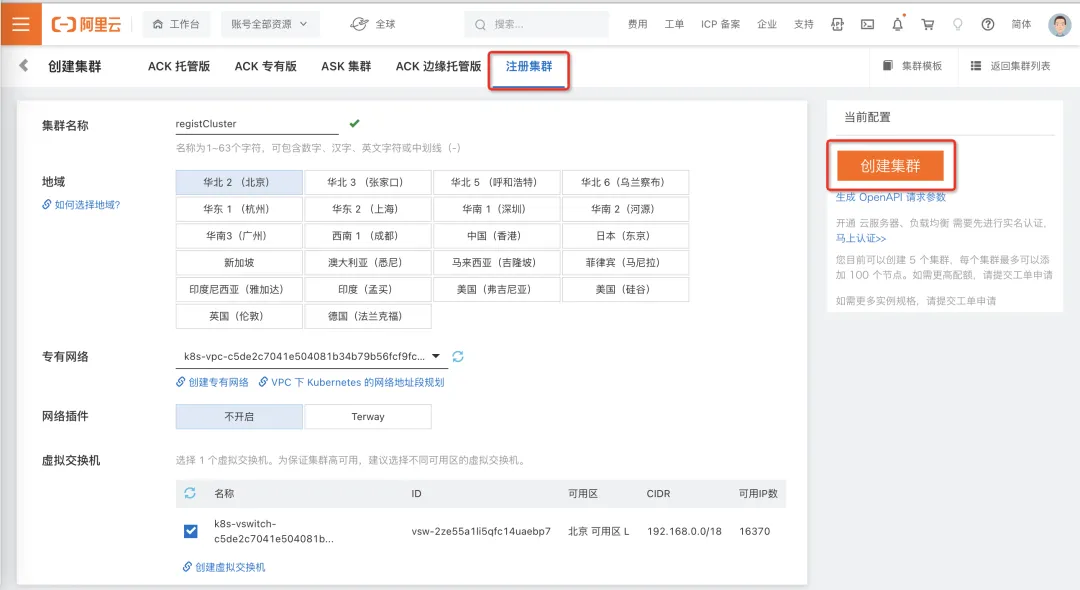
Task: Open the 企业 menu
Action: point(767,24)
